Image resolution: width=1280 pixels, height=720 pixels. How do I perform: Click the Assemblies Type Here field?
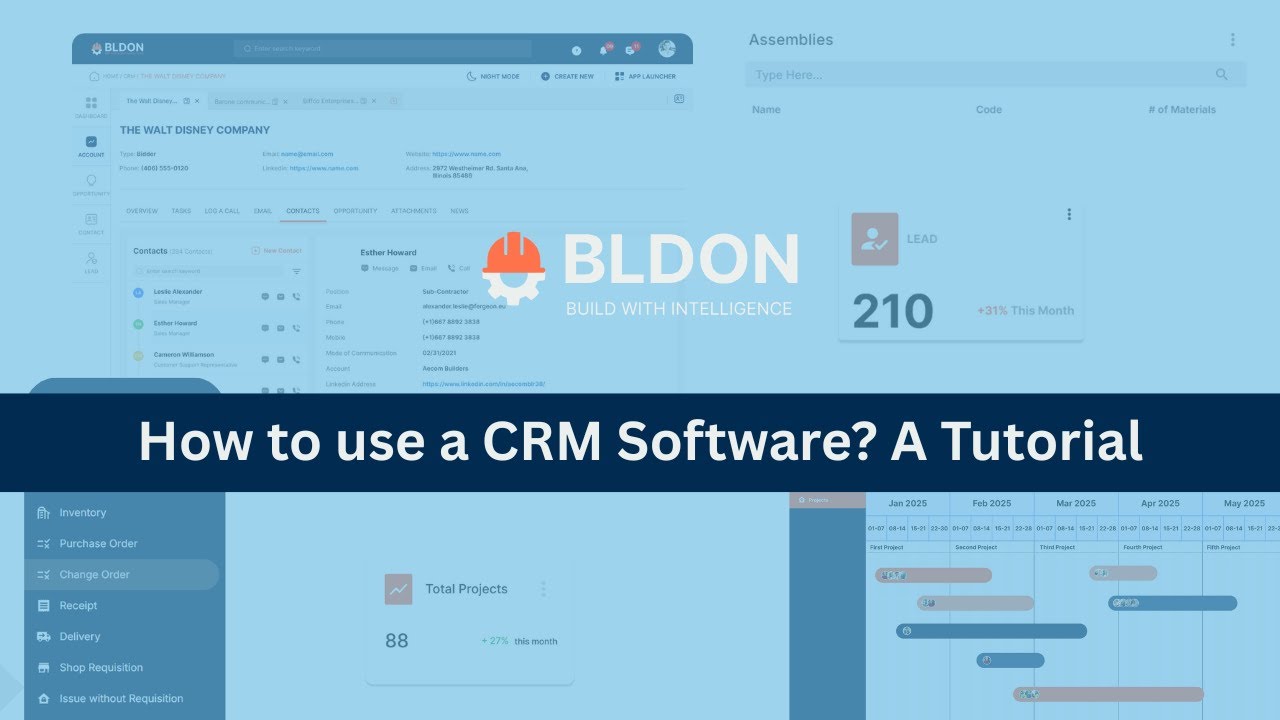coord(995,75)
